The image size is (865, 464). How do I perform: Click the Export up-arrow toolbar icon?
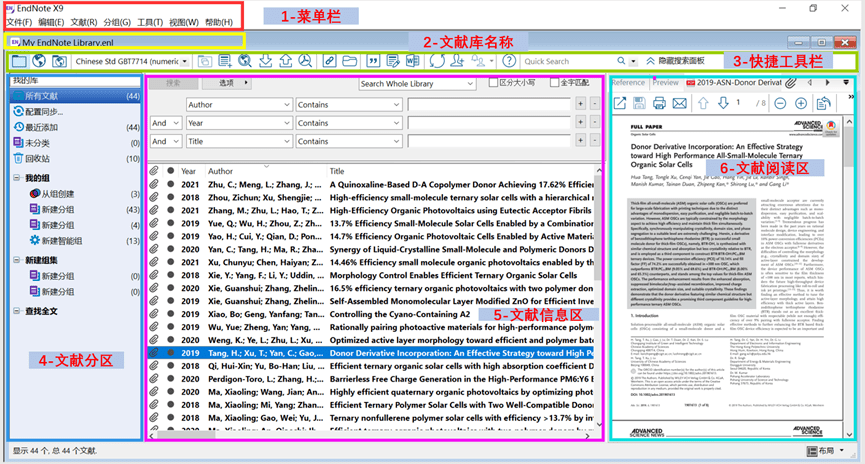tap(285, 61)
